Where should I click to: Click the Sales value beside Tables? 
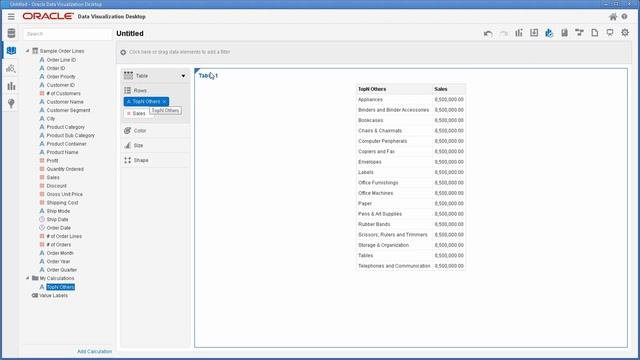[449, 256]
